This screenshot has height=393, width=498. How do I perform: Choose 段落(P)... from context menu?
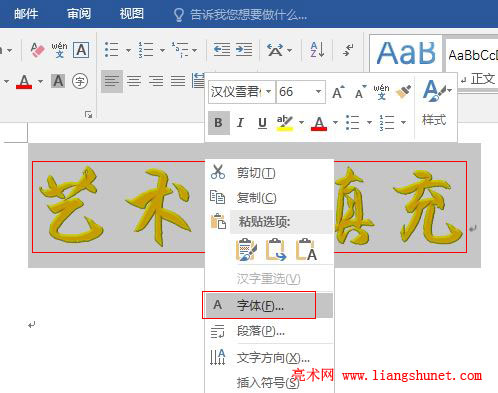point(269,331)
